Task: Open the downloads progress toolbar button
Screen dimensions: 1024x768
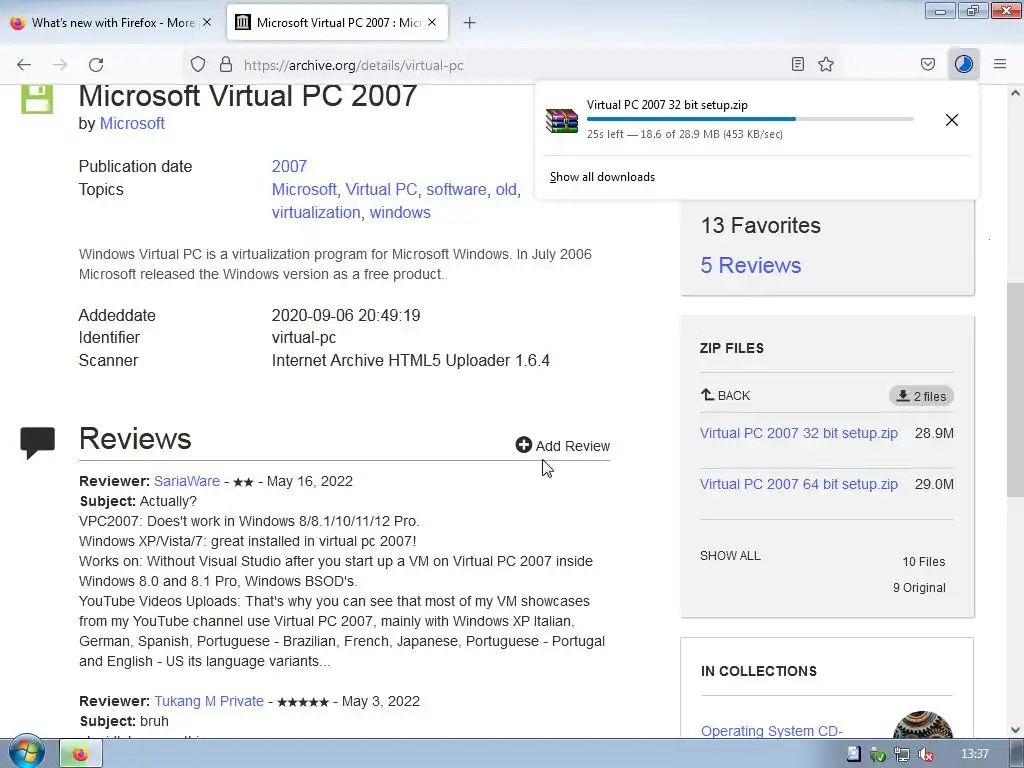Action: [964, 64]
